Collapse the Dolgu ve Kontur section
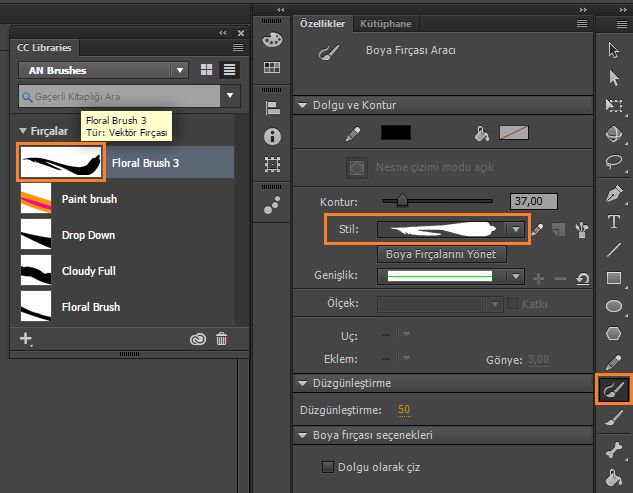 (x=303, y=105)
